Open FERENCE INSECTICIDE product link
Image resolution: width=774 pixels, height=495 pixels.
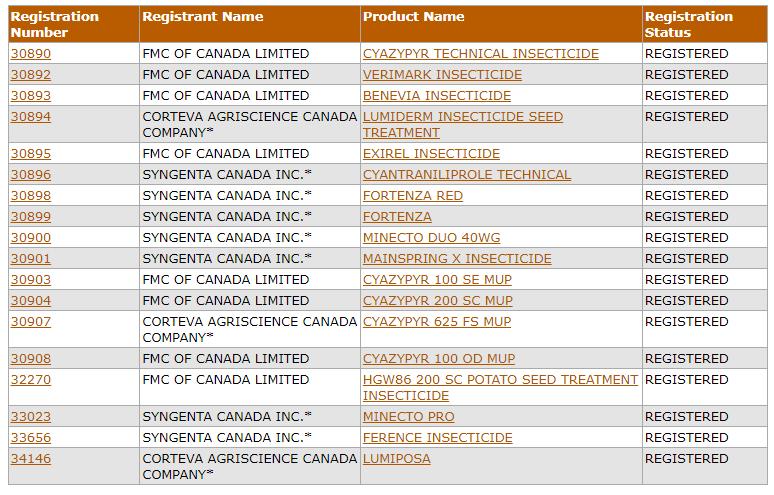click(x=437, y=437)
